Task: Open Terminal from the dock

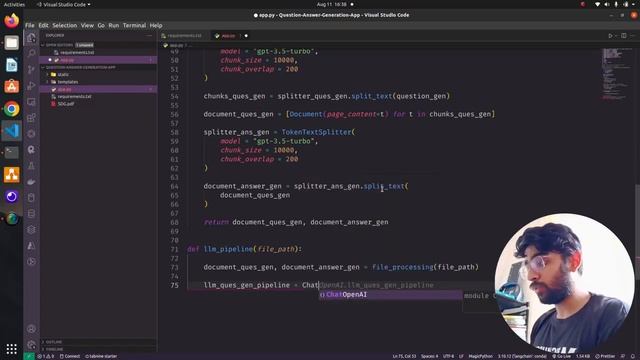Action: tap(11, 153)
